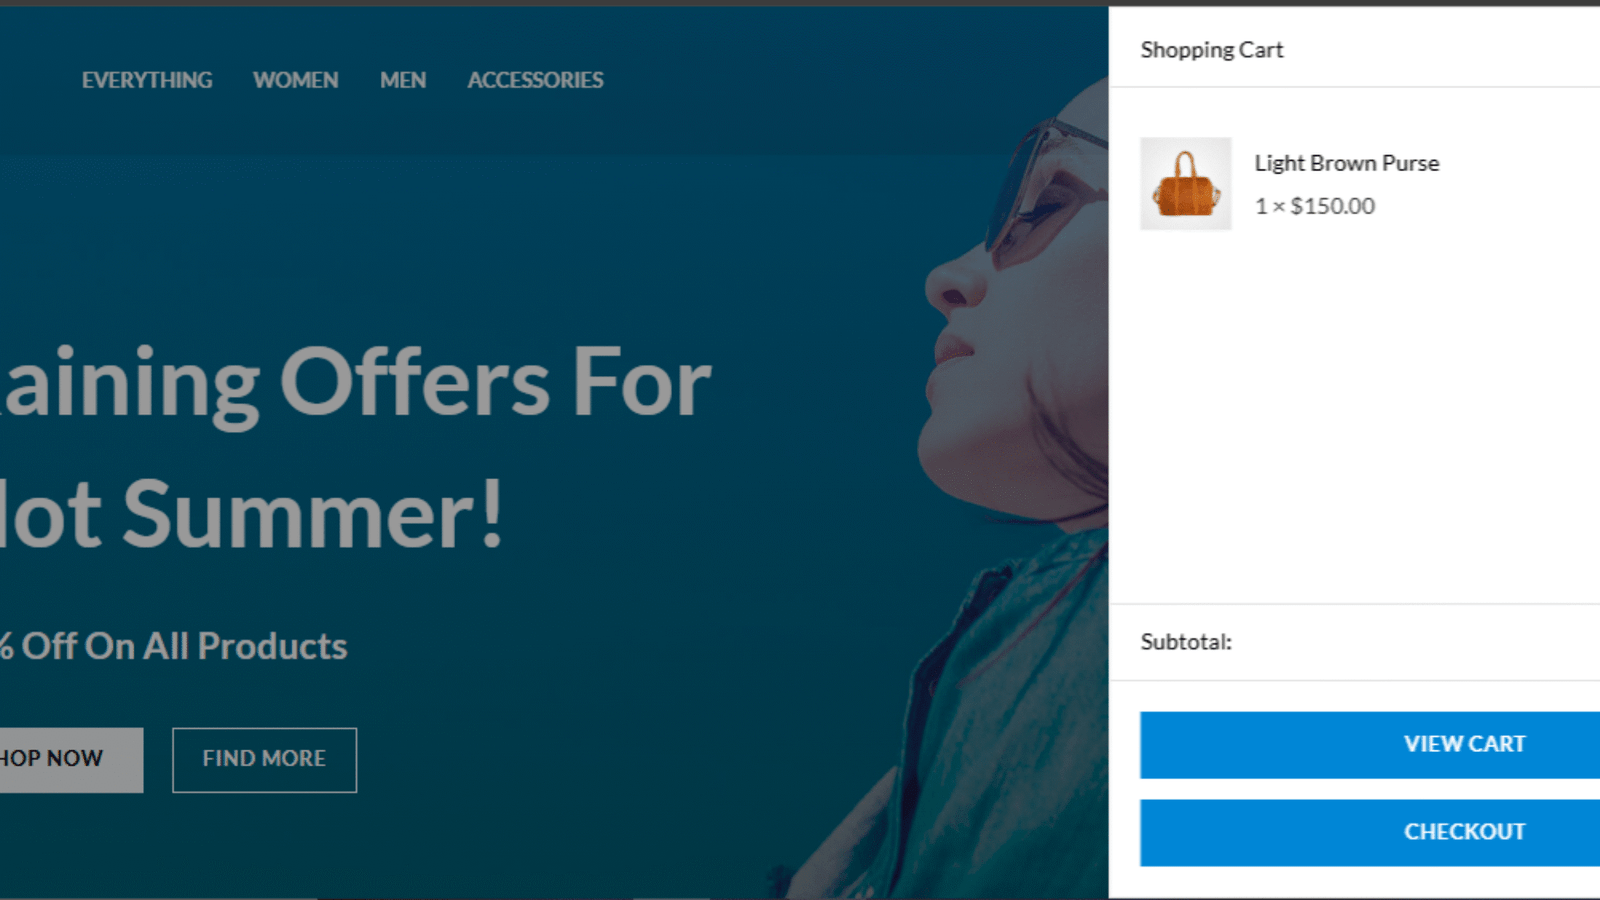This screenshot has height=900, width=1600.
Task: Click the empty white area below the cart item
Action: point(1355,420)
